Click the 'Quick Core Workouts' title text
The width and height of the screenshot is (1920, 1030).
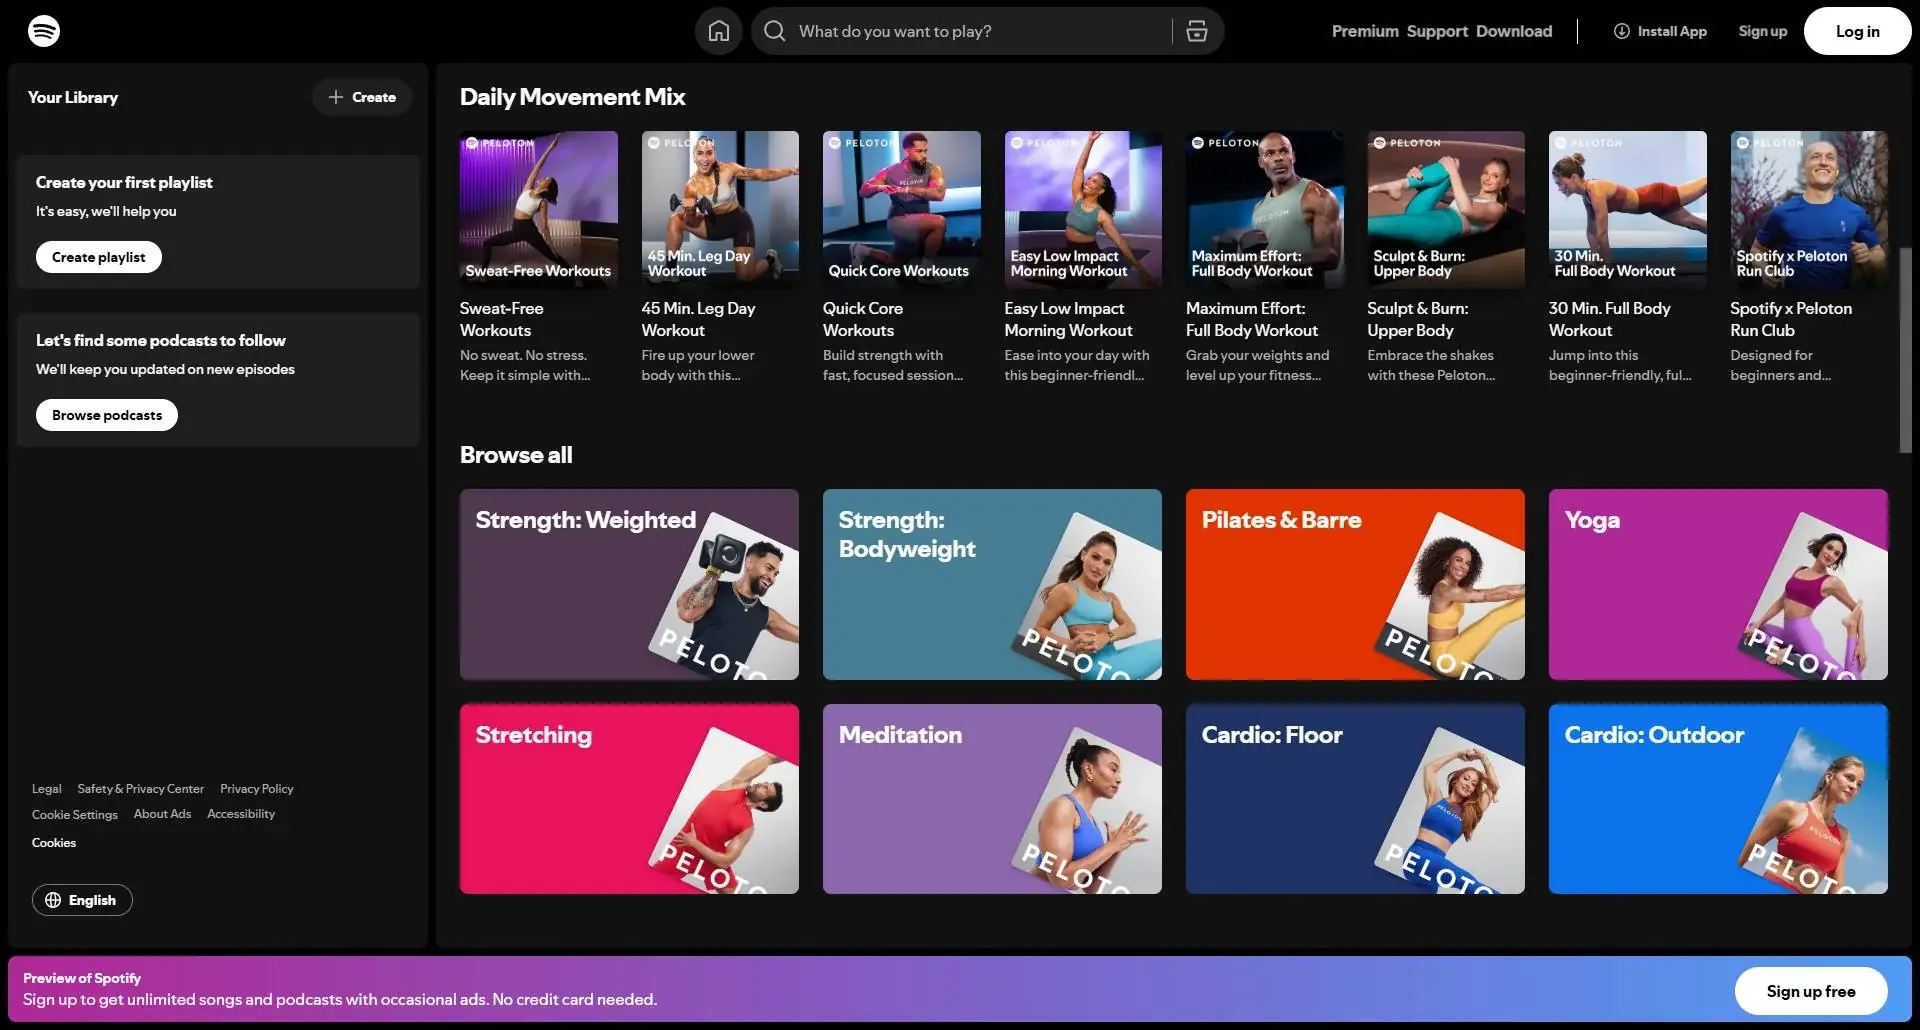863,319
